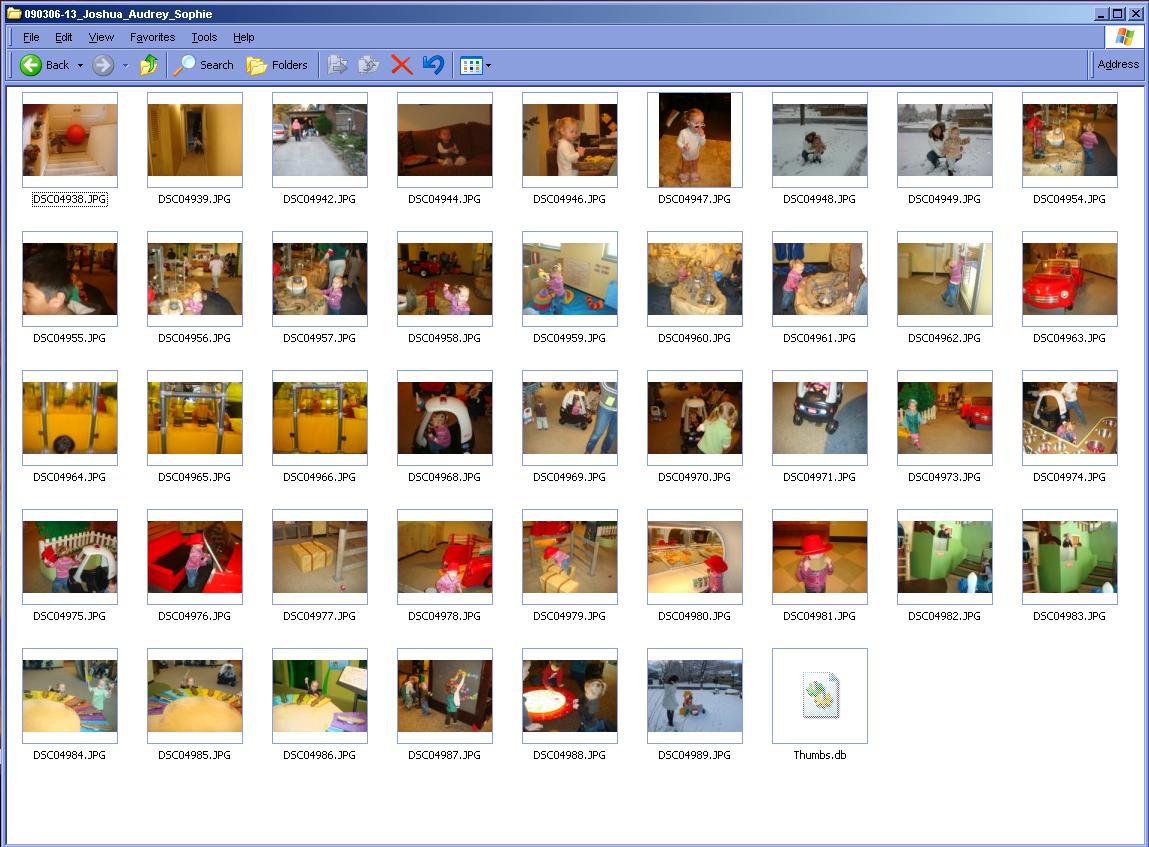Click the file name DSC04958.JPG
This screenshot has width=1149, height=847.
click(444, 338)
